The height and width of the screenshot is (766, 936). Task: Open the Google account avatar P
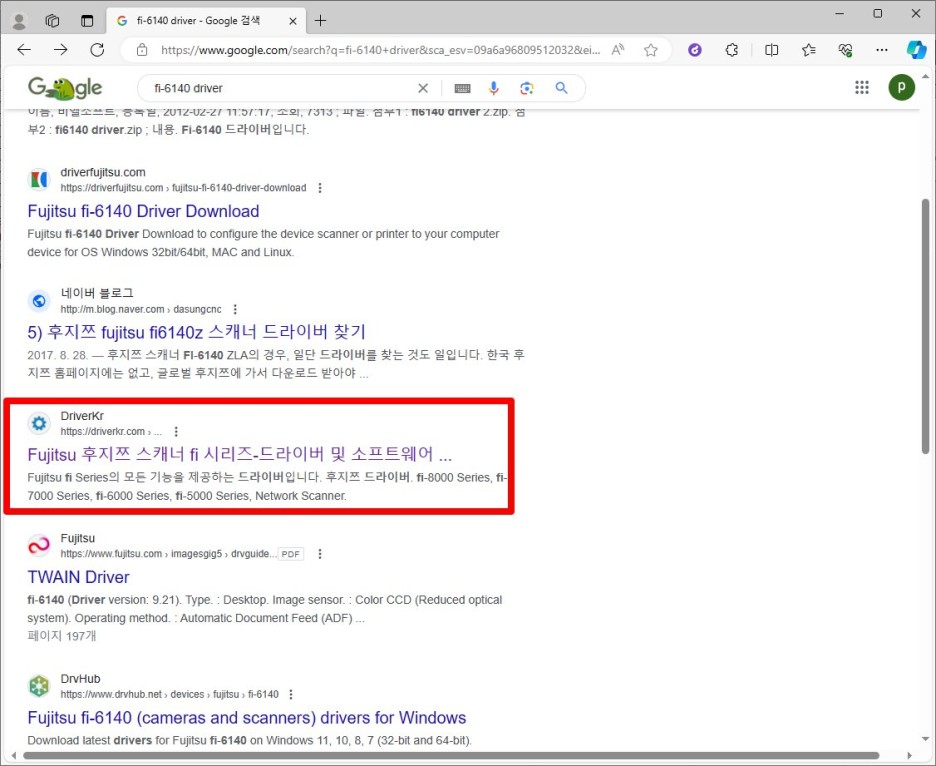coord(901,88)
